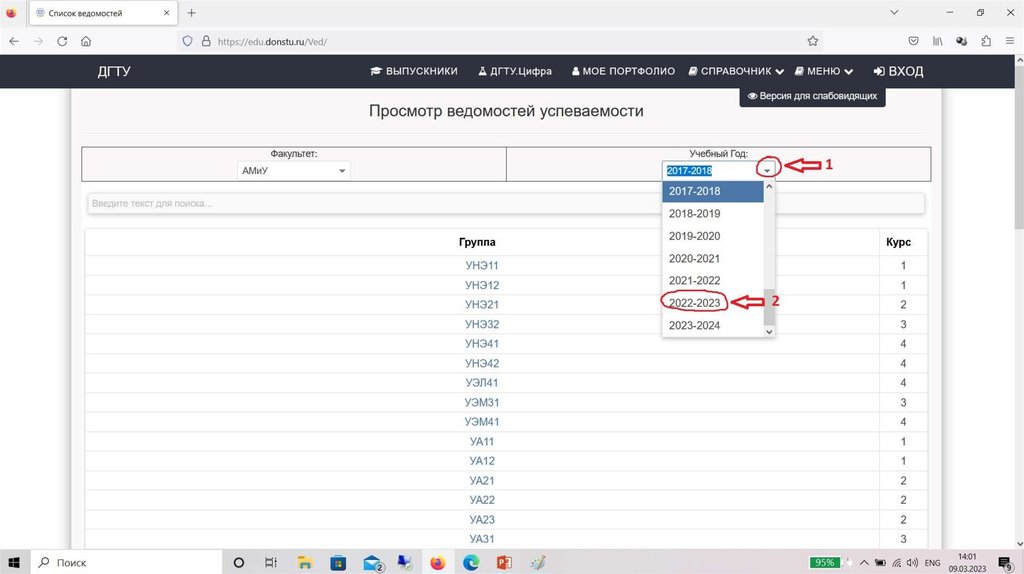Reload the page with the refresh icon
The image size is (1024, 574).
pyautogui.click(x=62, y=41)
